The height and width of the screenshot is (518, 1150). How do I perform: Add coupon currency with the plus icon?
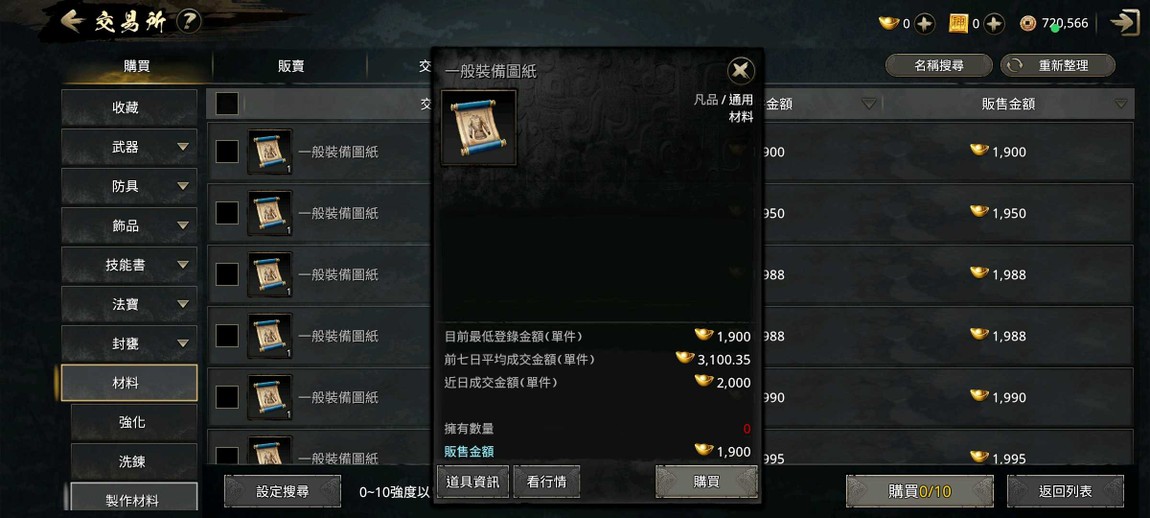click(994, 23)
